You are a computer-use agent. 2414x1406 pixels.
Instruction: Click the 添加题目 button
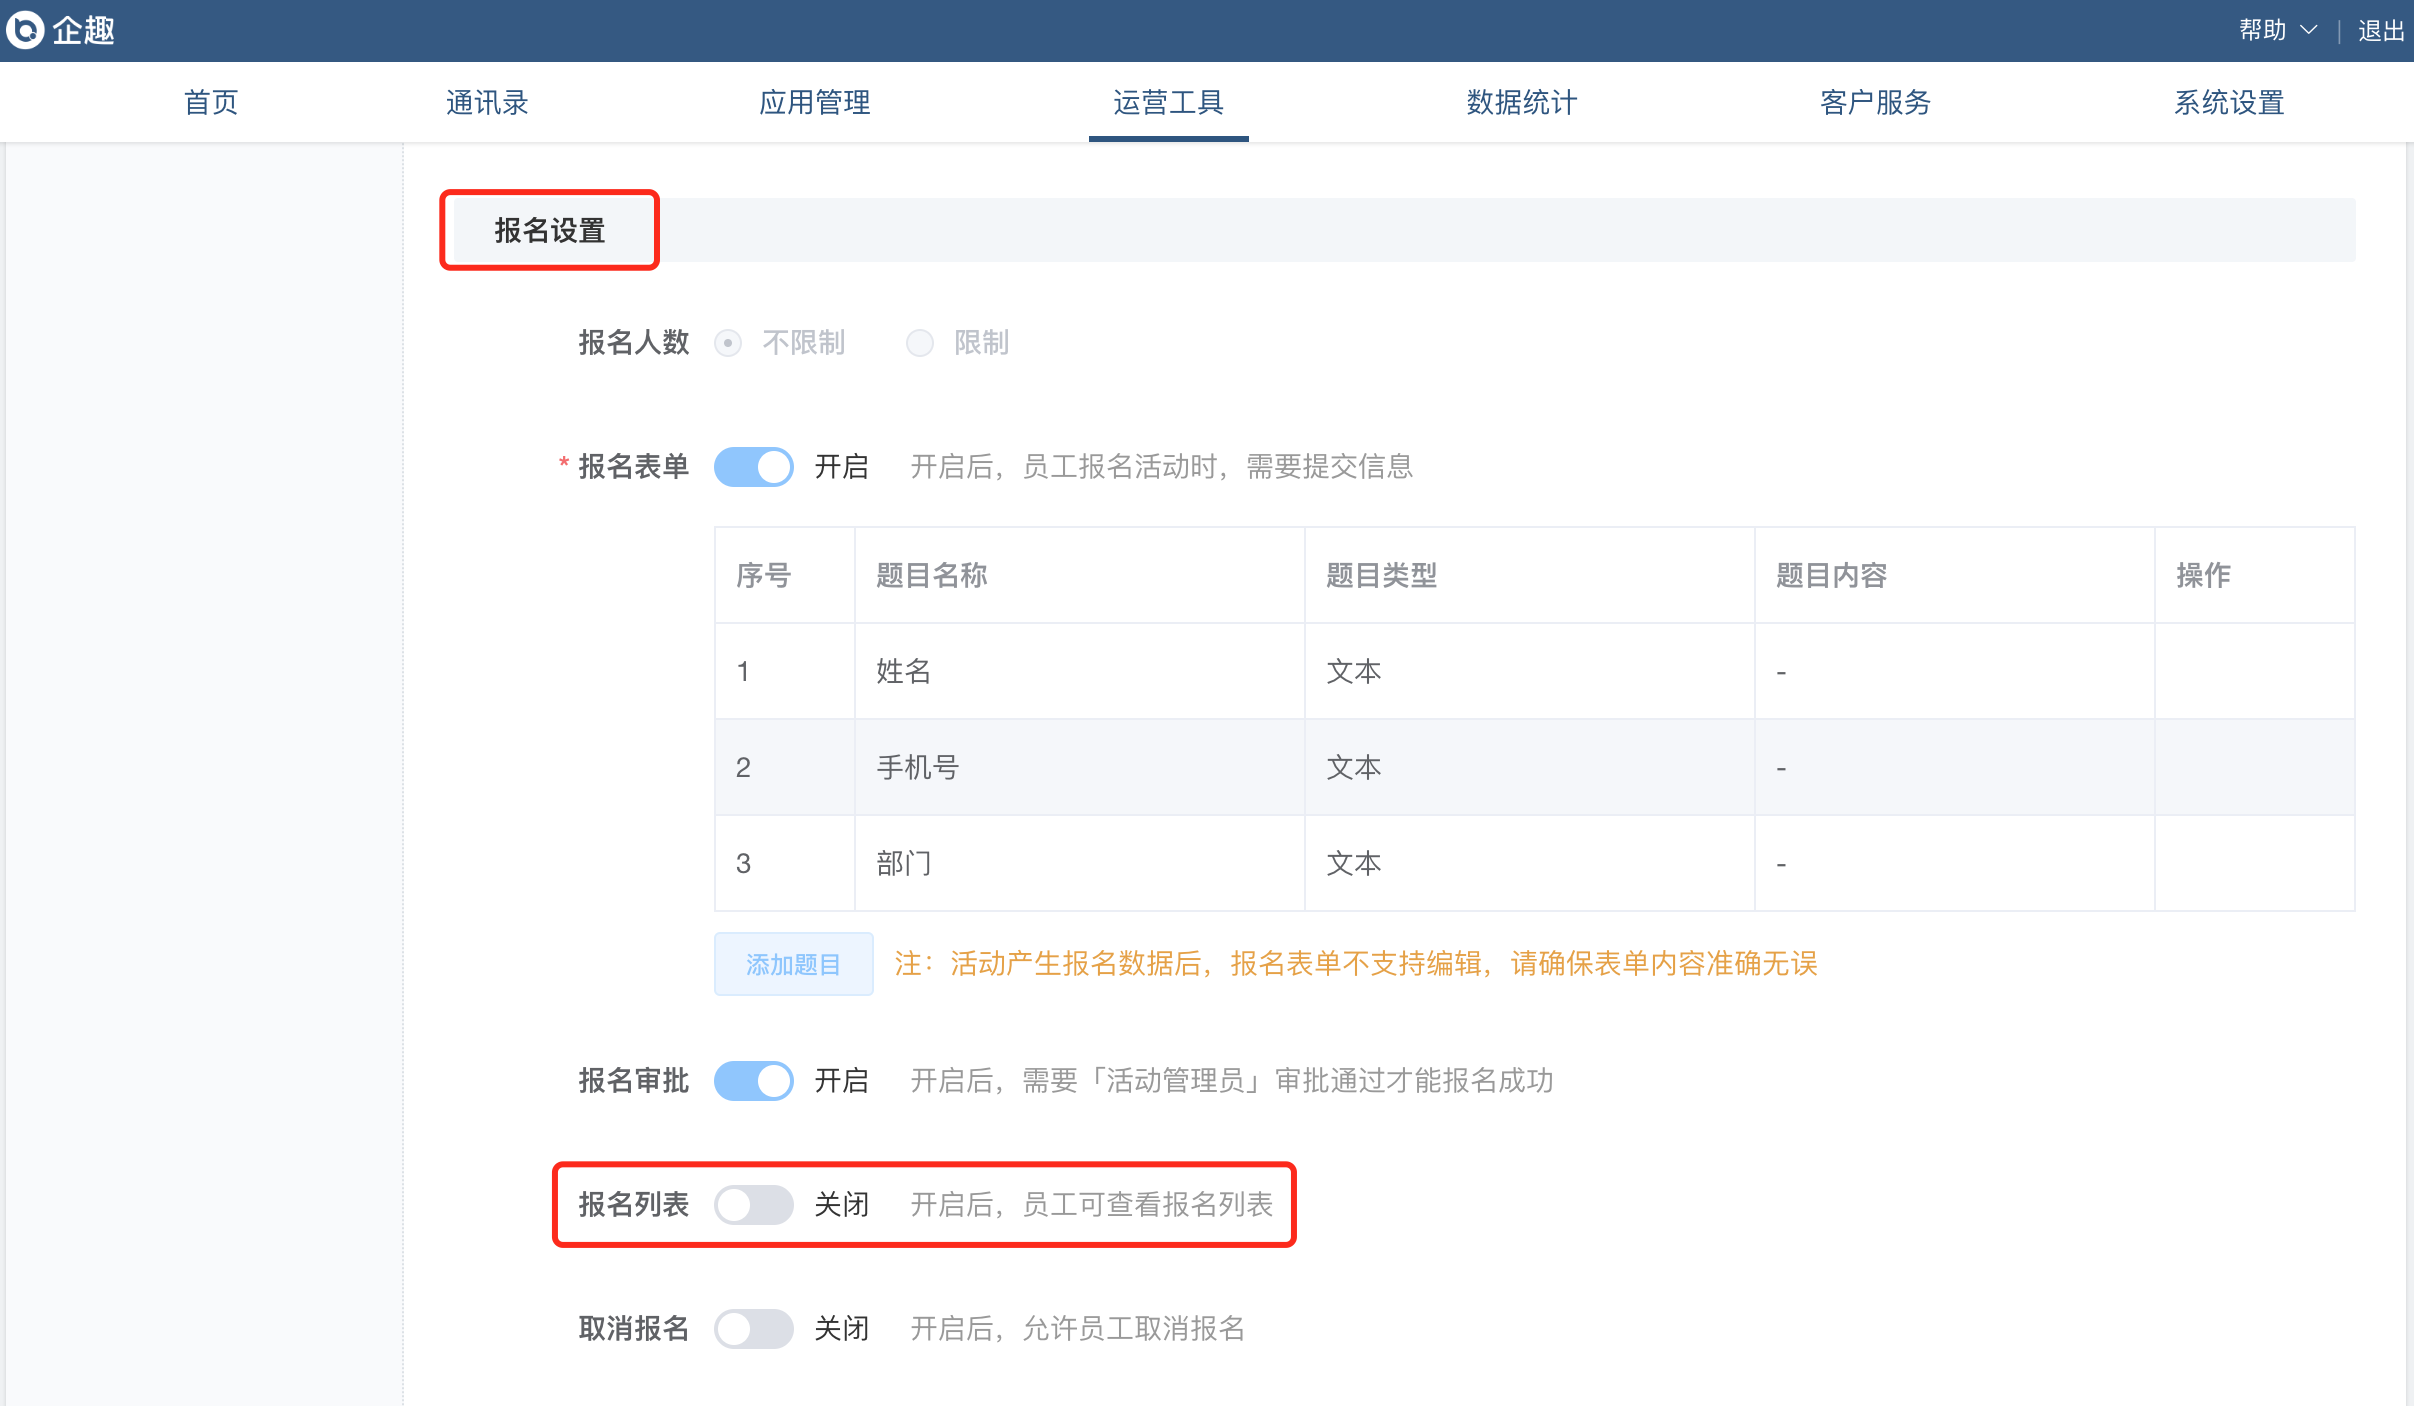click(x=793, y=964)
